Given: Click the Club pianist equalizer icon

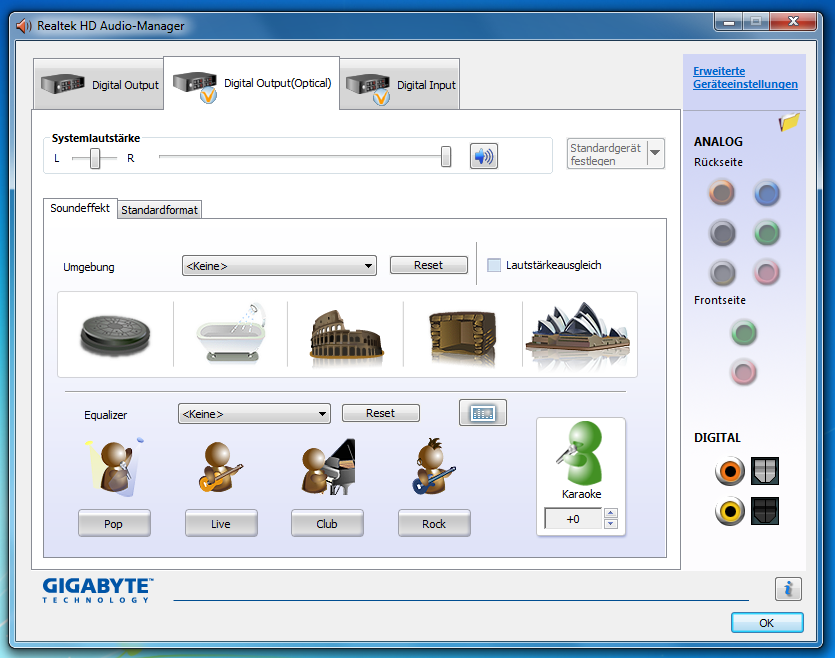Looking at the screenshot, I should pyautogui.click(x=327, y=466).
